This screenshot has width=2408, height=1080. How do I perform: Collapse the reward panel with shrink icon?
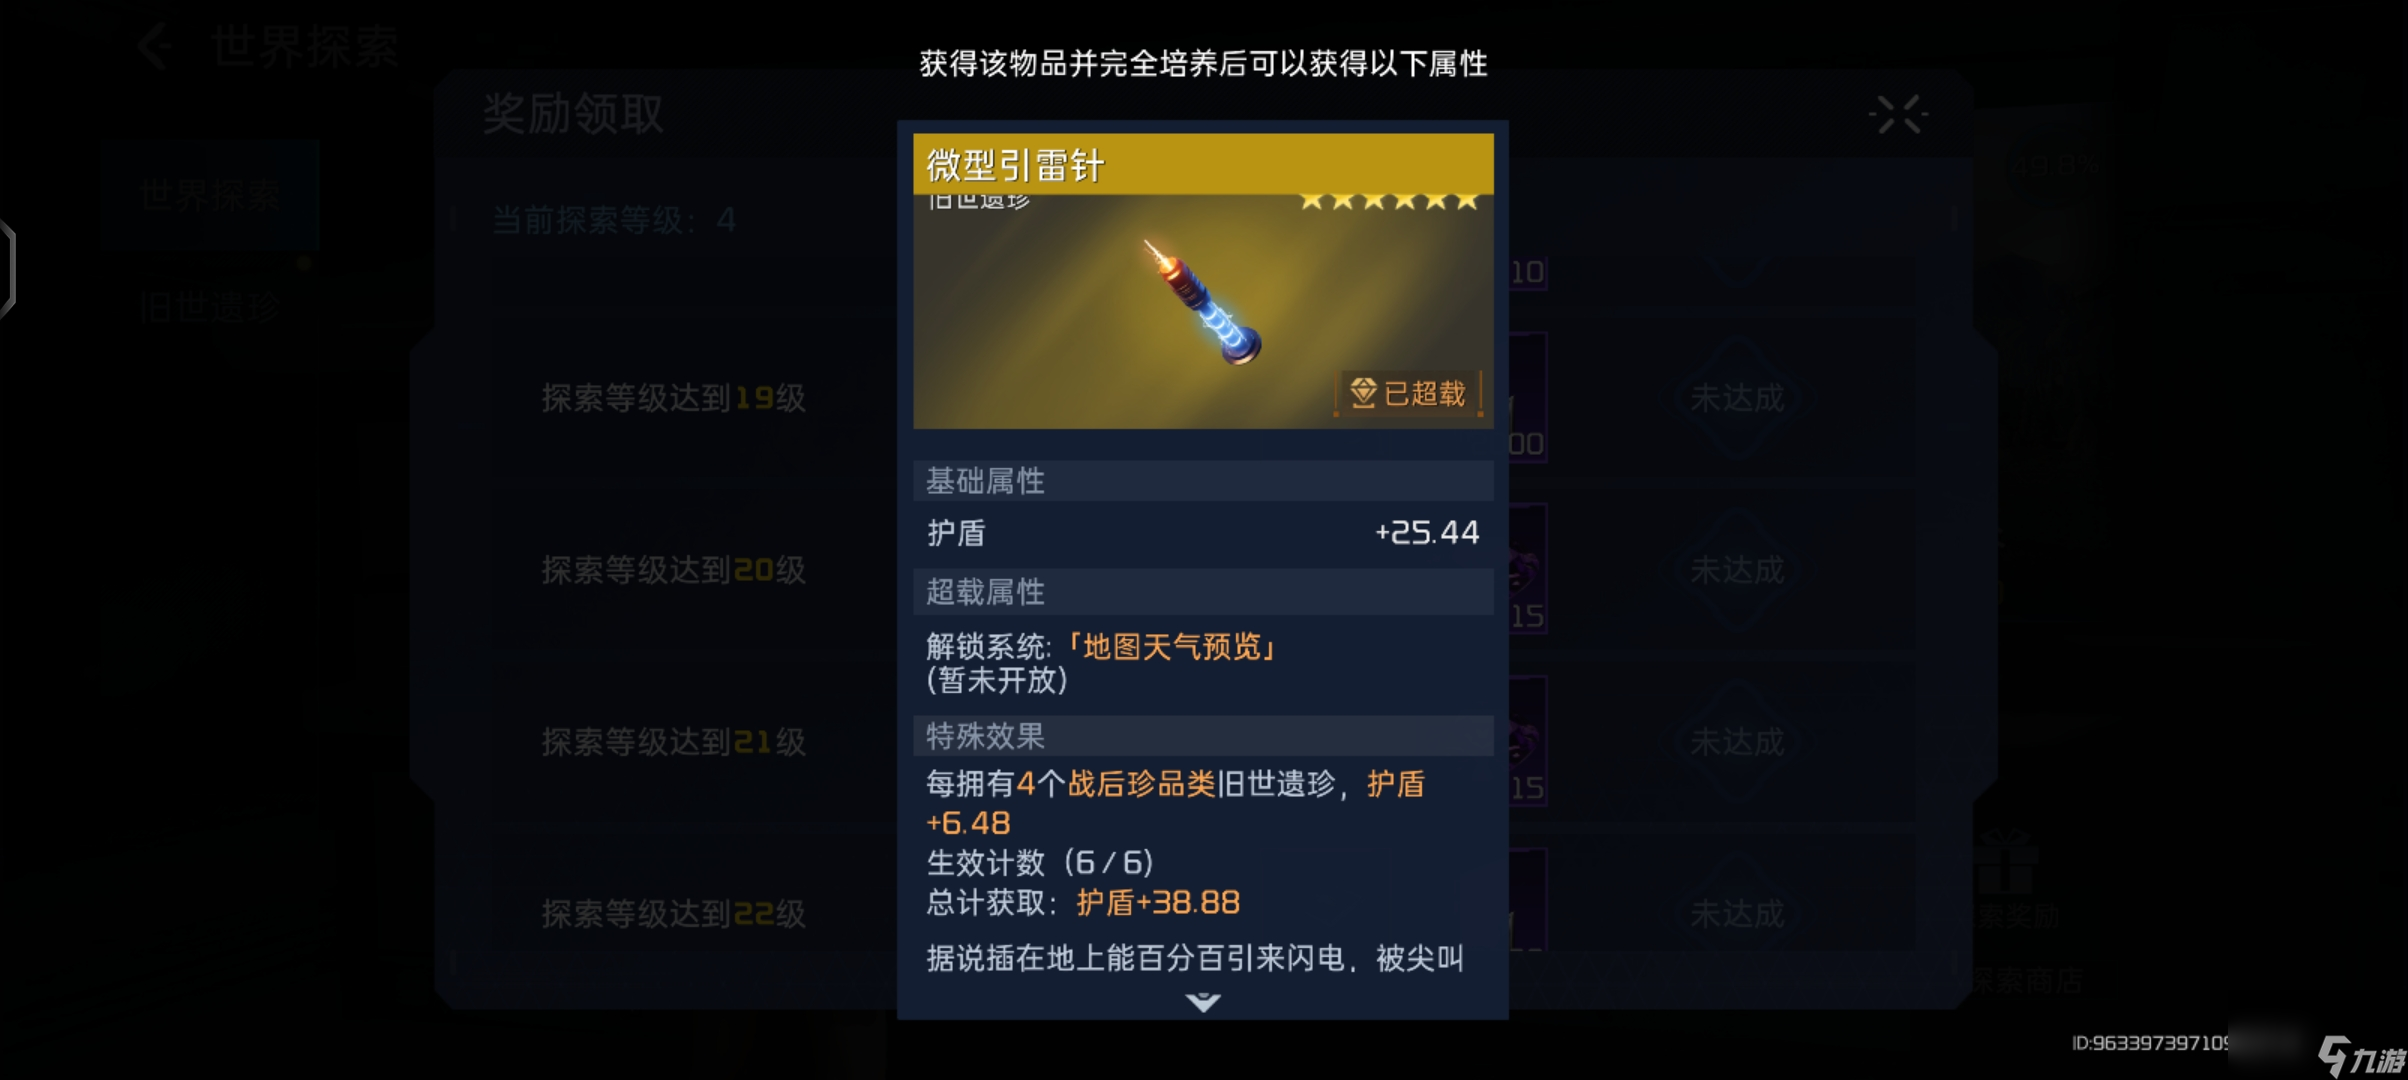[x=1898, y=114]
